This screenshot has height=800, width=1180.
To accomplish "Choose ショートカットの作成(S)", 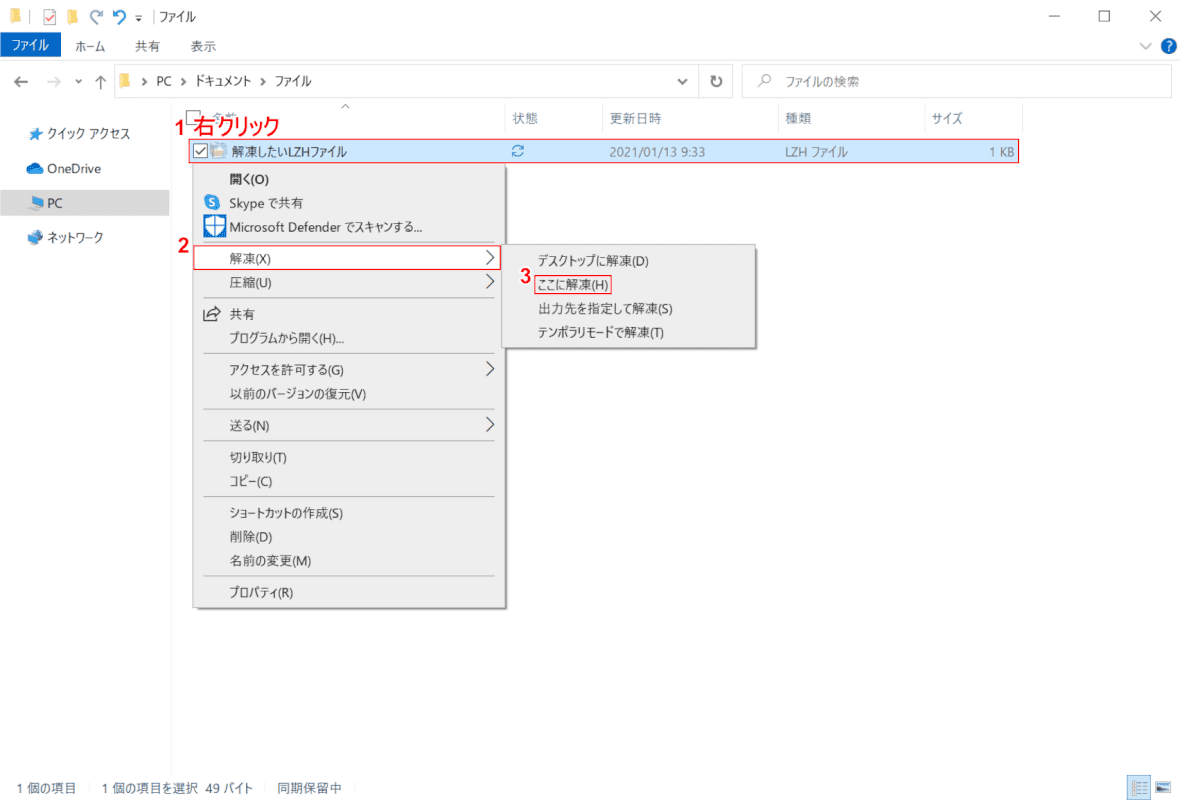I will (x=349, y=513).
